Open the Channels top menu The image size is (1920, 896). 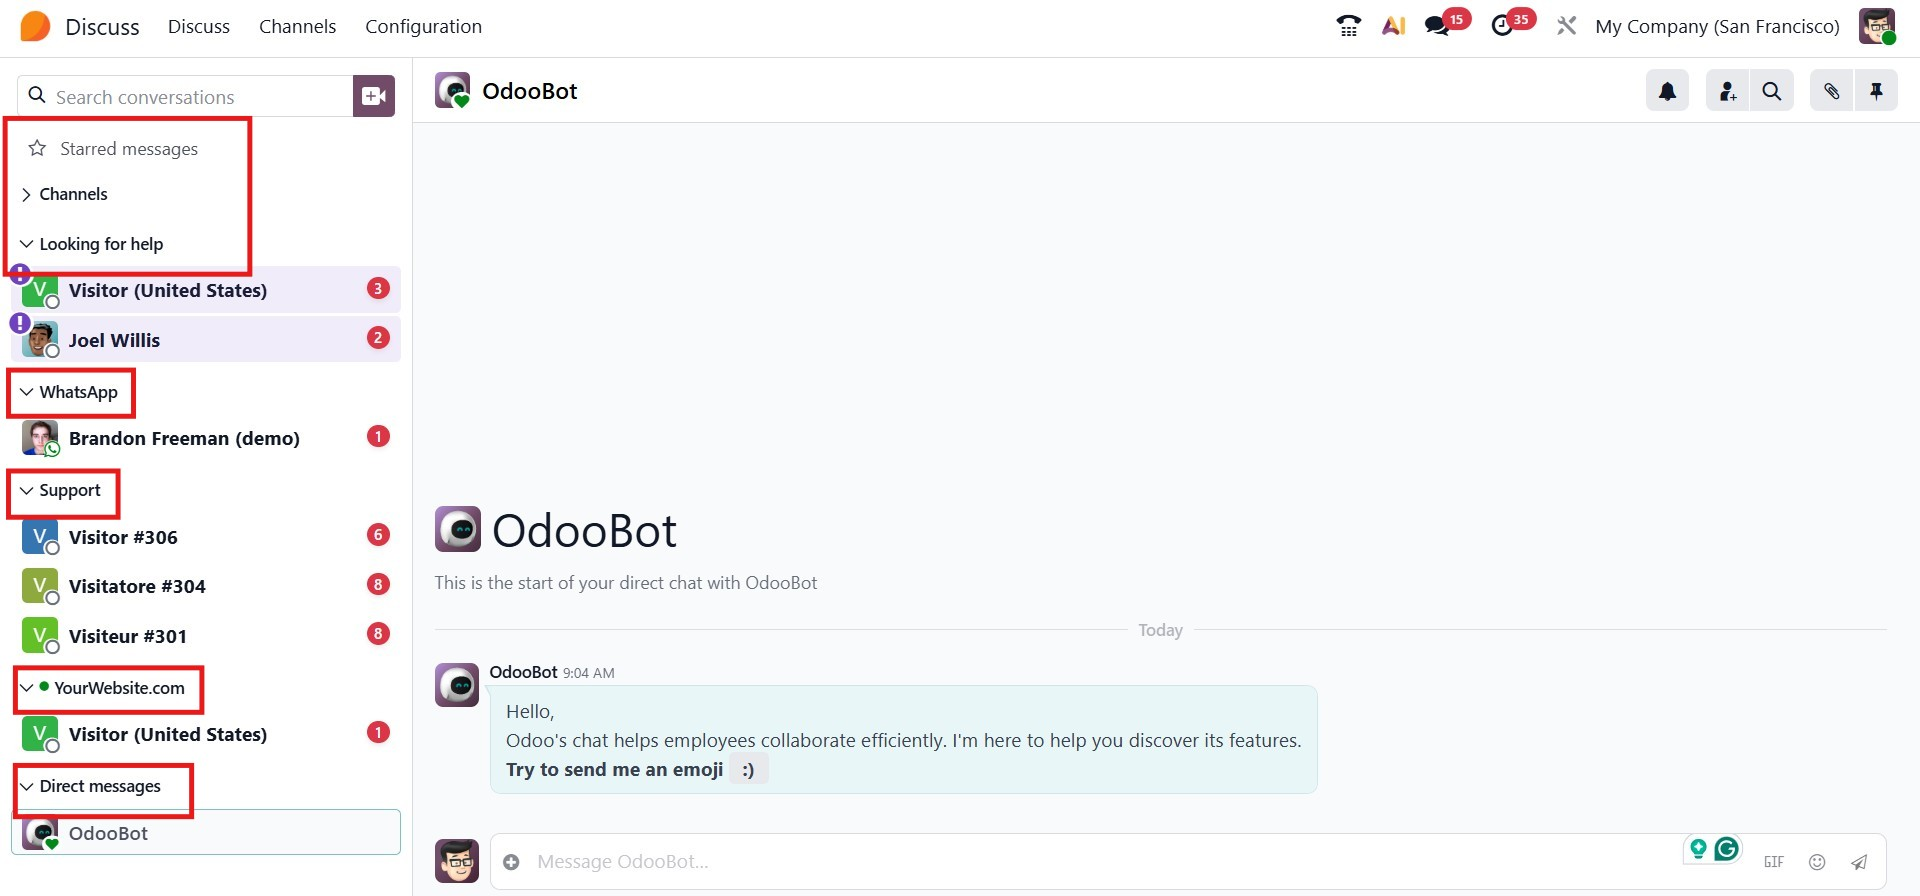[x=297, y=27]
